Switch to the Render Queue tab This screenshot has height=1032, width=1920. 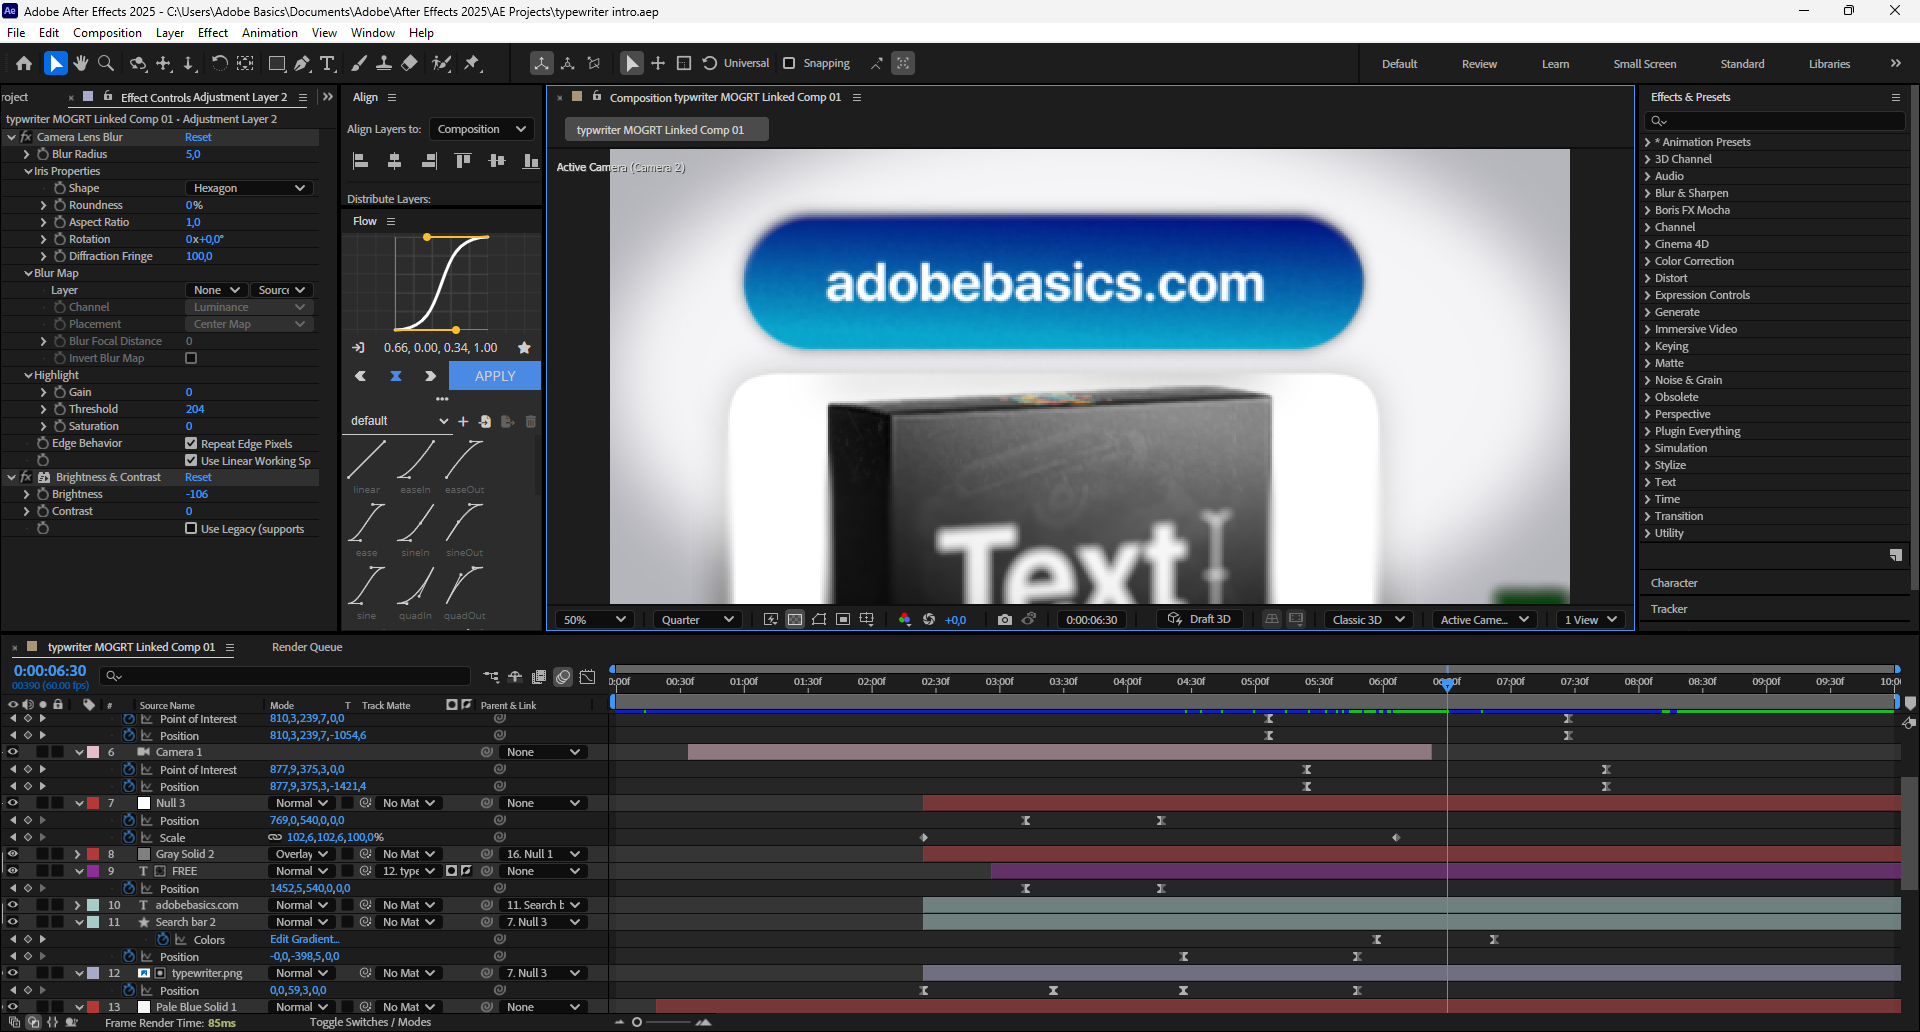[x=307, y=647]
